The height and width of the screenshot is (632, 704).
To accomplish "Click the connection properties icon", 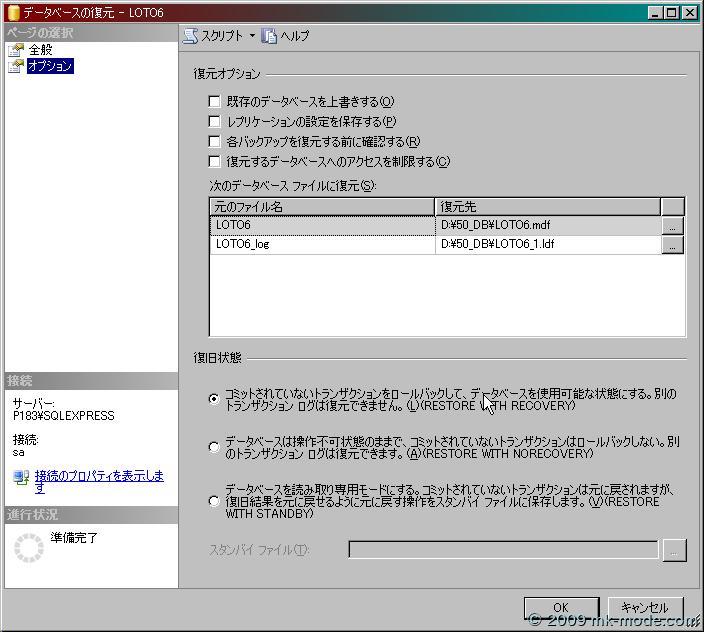I will (x=21, y=478).
